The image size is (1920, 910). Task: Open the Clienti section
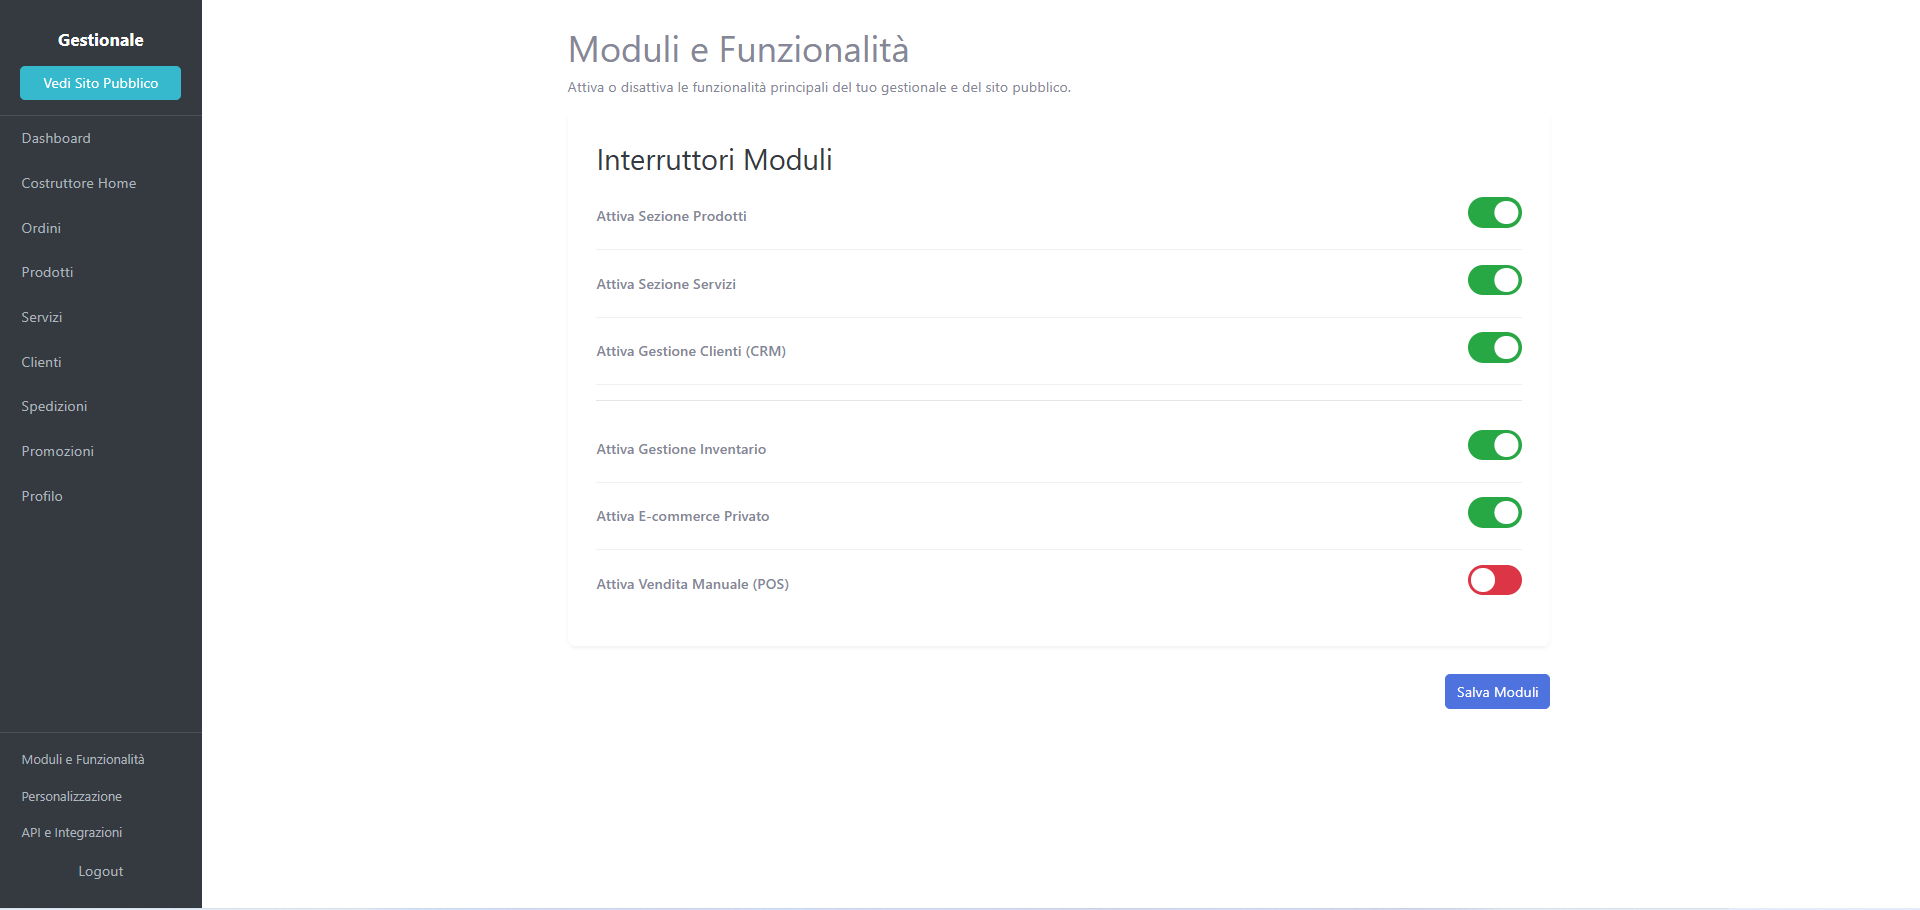click(41, 362)
